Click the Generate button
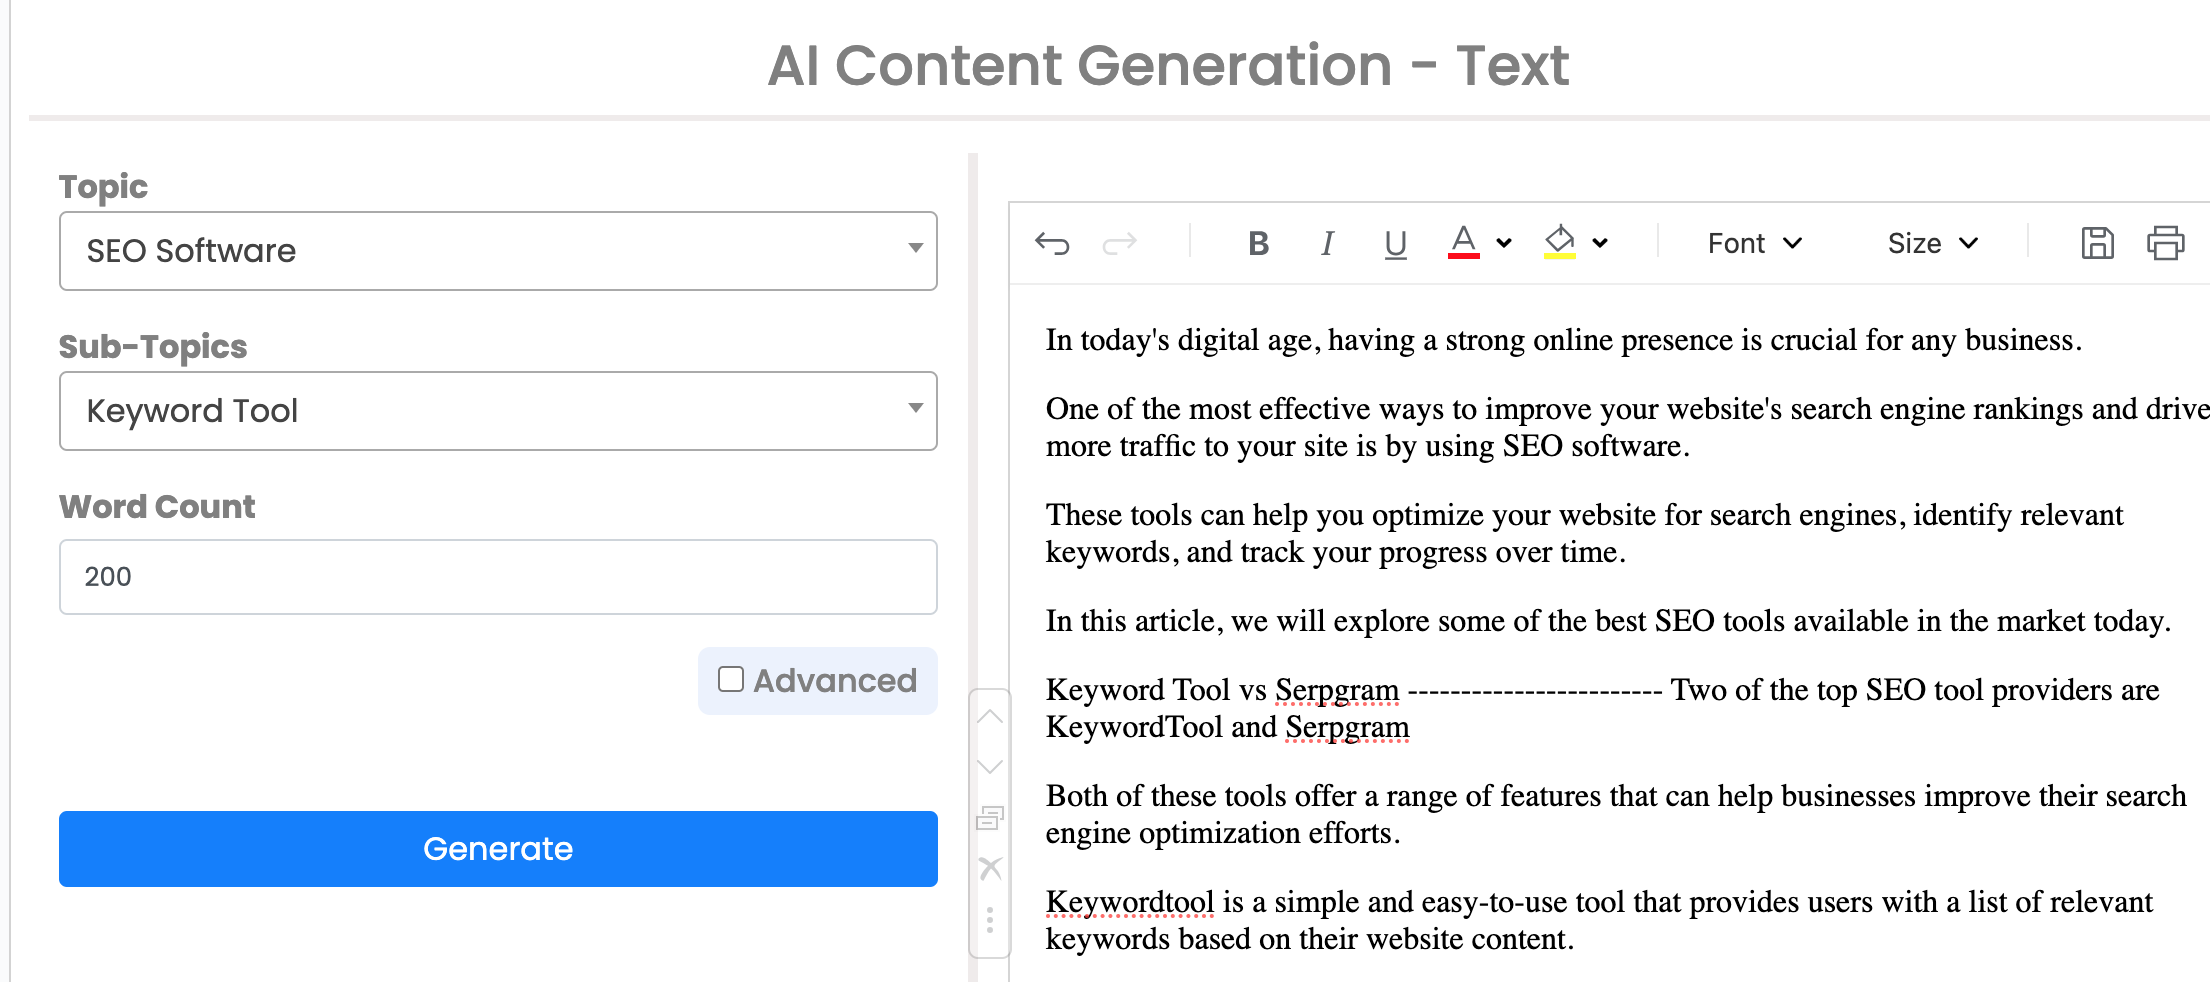Viewport: 2210px width, 982px height. (x=498, y=849)
